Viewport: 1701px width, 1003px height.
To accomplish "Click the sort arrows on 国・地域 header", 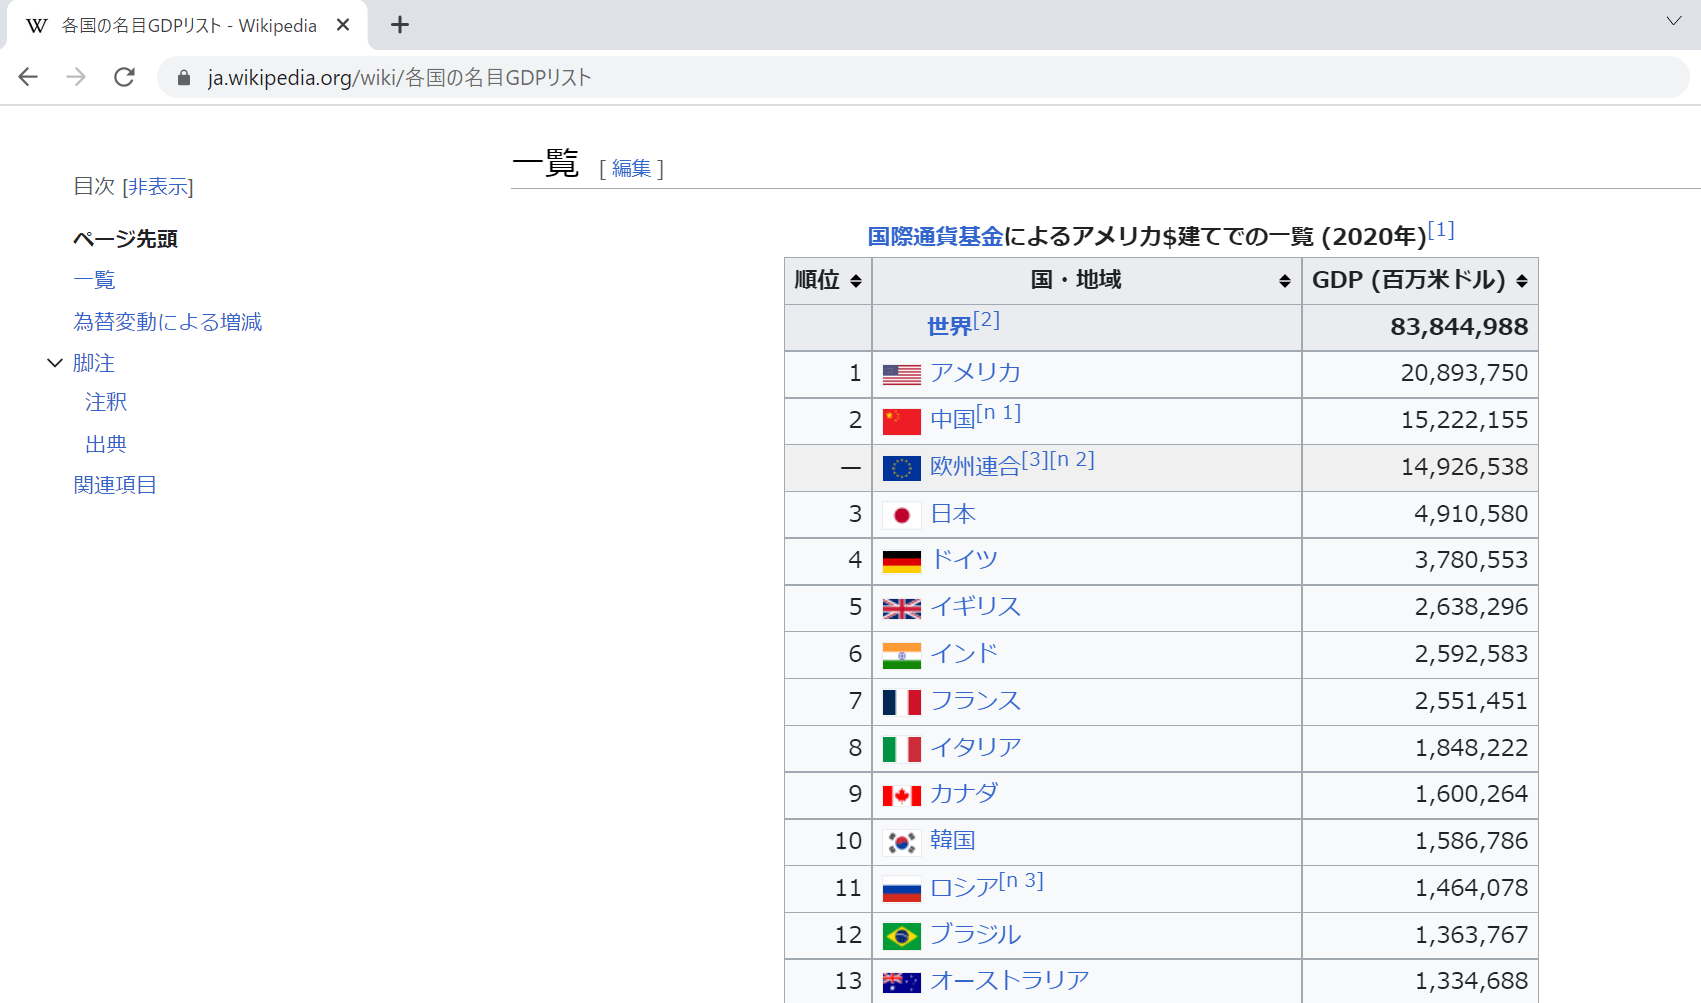I will (x=1283, y=281).
